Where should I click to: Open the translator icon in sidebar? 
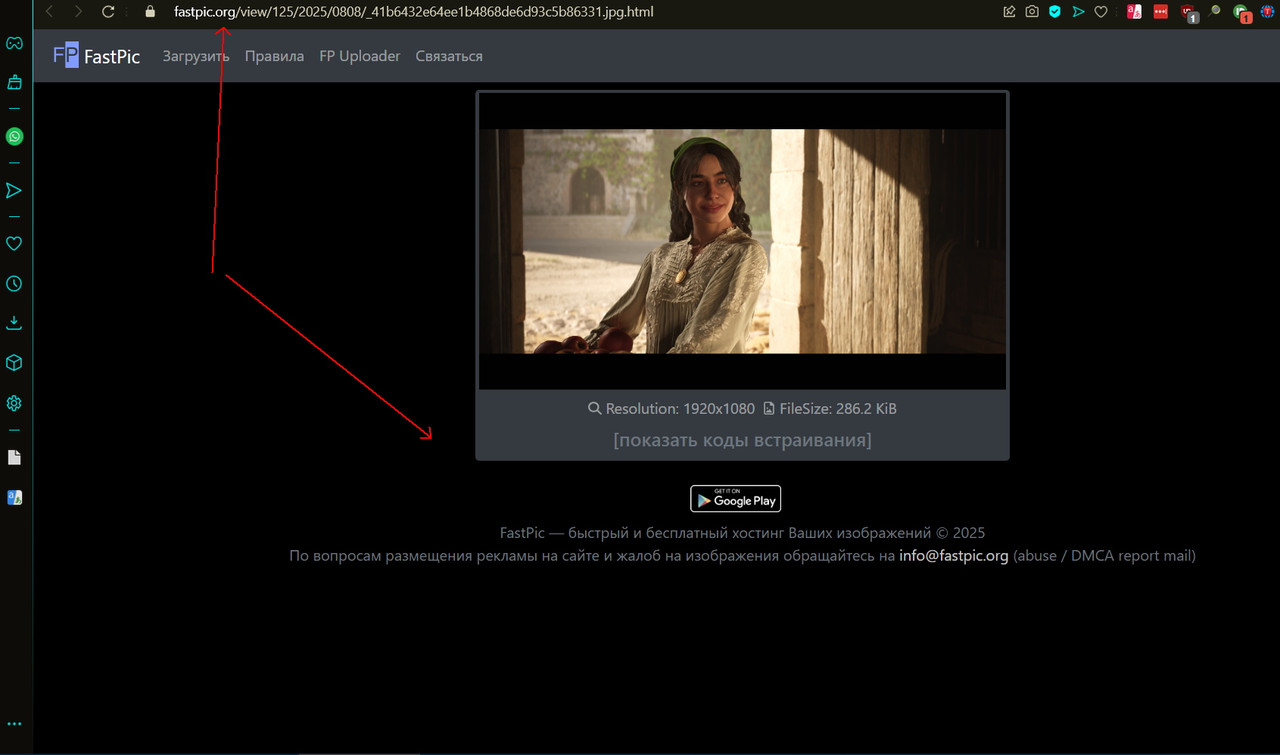tap(14, 497)
